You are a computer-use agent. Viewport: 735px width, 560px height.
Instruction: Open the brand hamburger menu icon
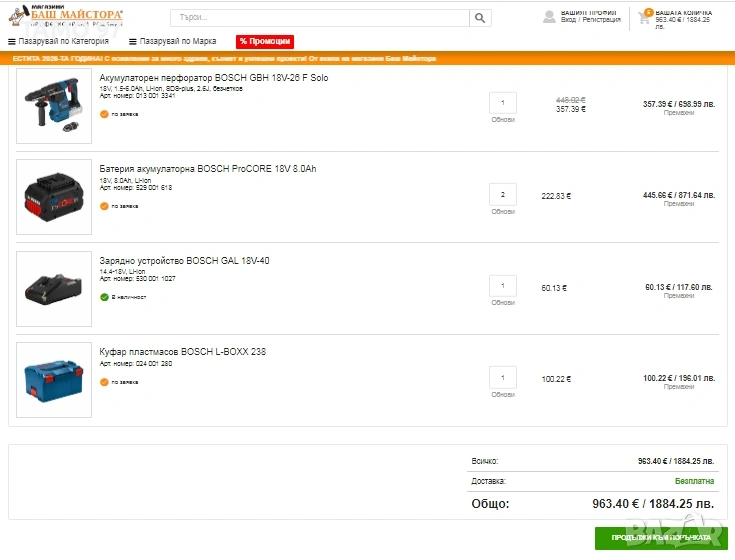point(133,42)
